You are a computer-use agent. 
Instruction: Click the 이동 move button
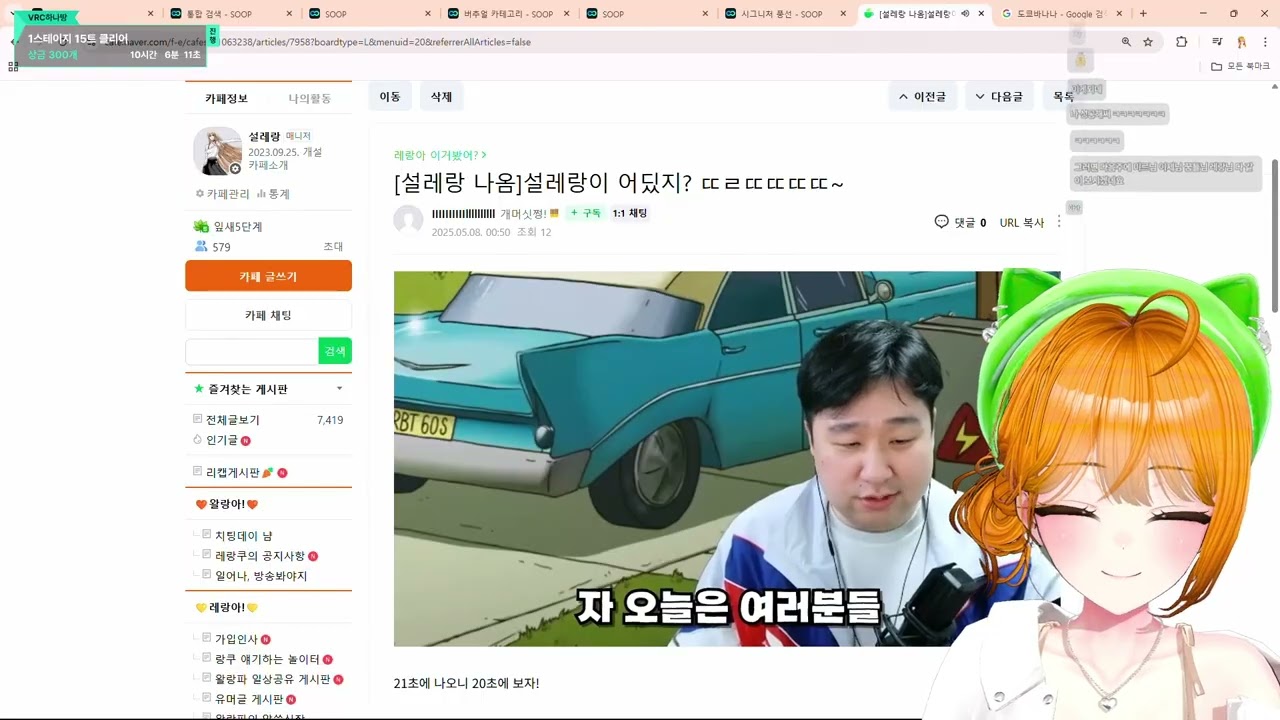click(x=390, y=97)
